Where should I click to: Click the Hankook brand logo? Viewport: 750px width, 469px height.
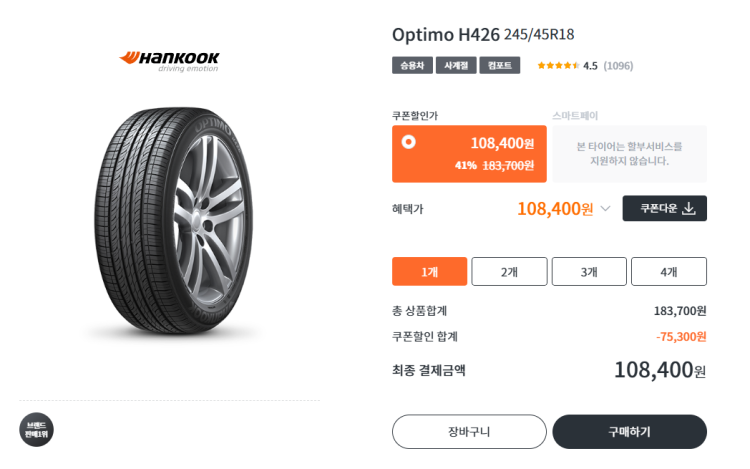coord(169,59)
